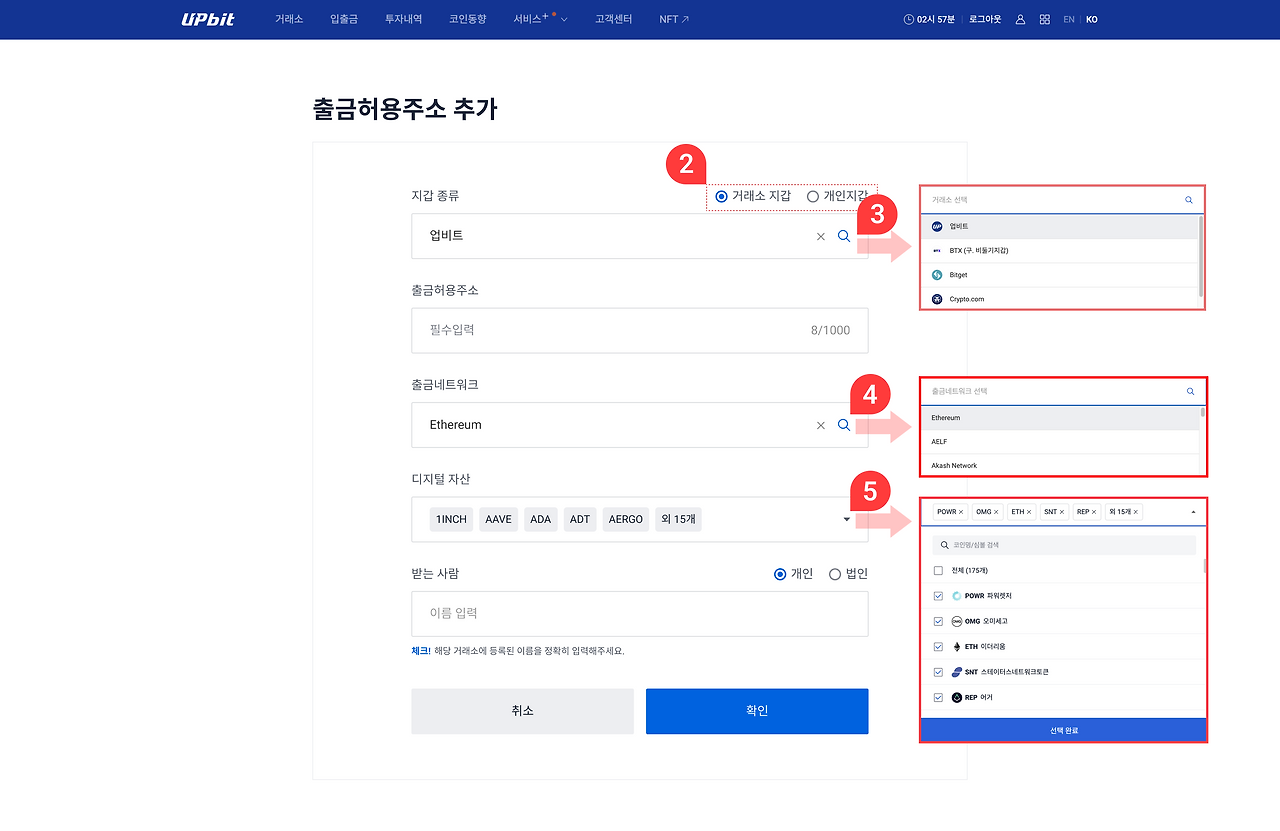Click search icon in 출금네트워크 선택 panel
The width and height of the screenshot is (1280, 831).
click(x=1190, y=392)
